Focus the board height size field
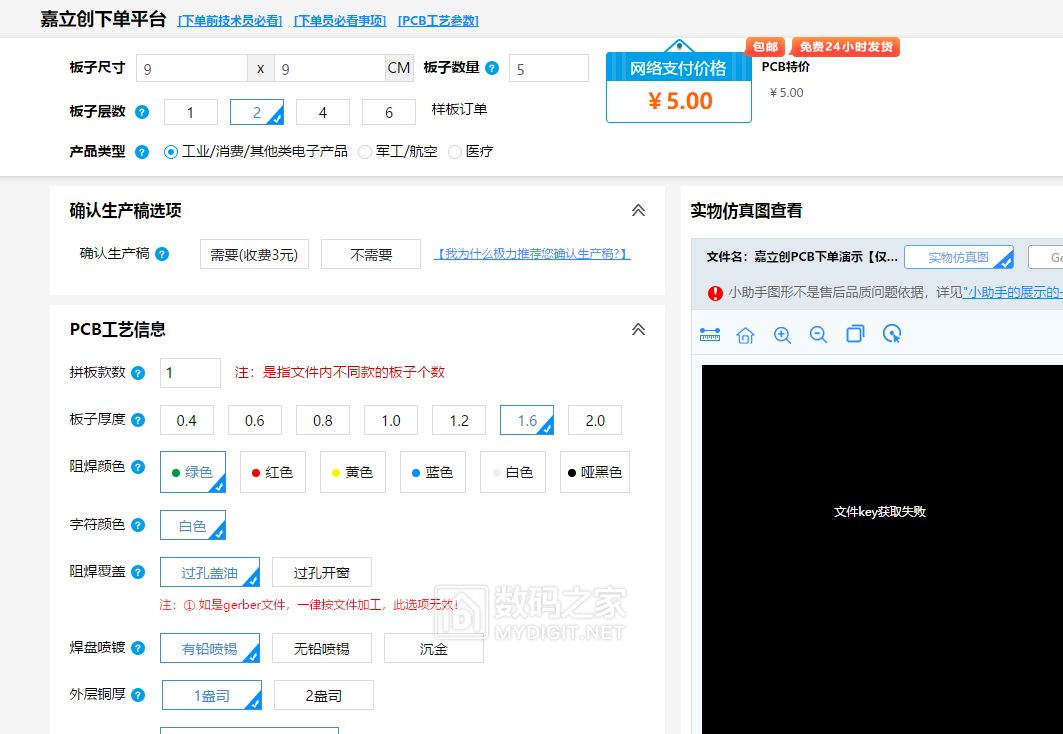This screenshot has width=1063, height=734. (x=330, y=68)
